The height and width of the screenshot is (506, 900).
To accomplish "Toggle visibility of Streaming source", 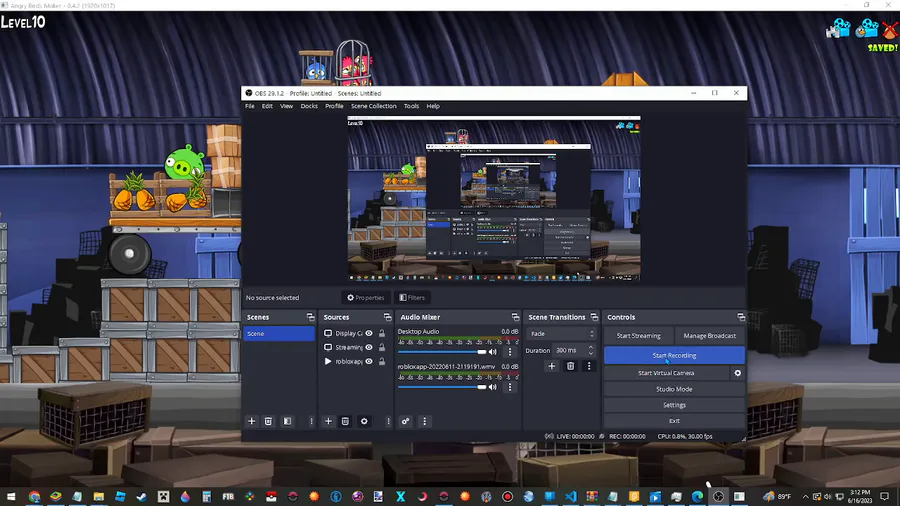I will (x=369, y=347).
